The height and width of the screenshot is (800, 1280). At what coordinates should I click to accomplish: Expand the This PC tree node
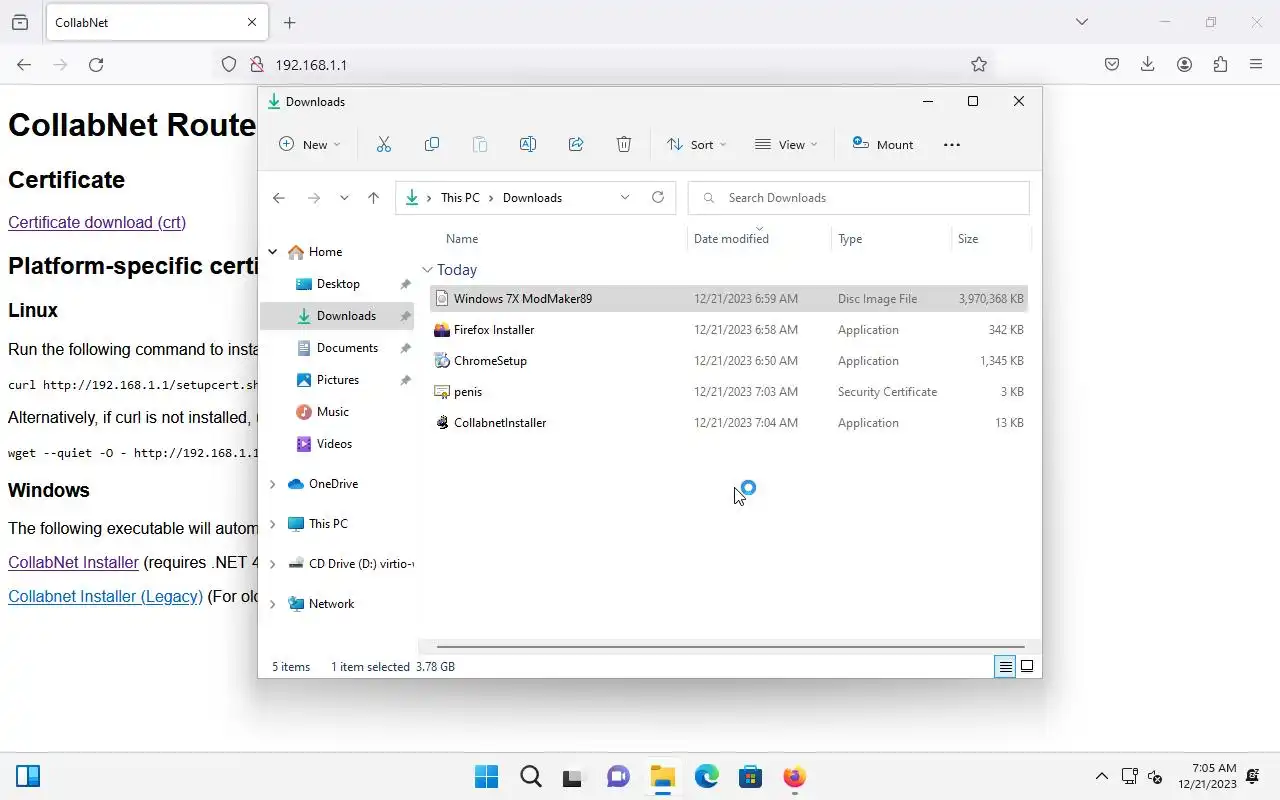(273, 524)
